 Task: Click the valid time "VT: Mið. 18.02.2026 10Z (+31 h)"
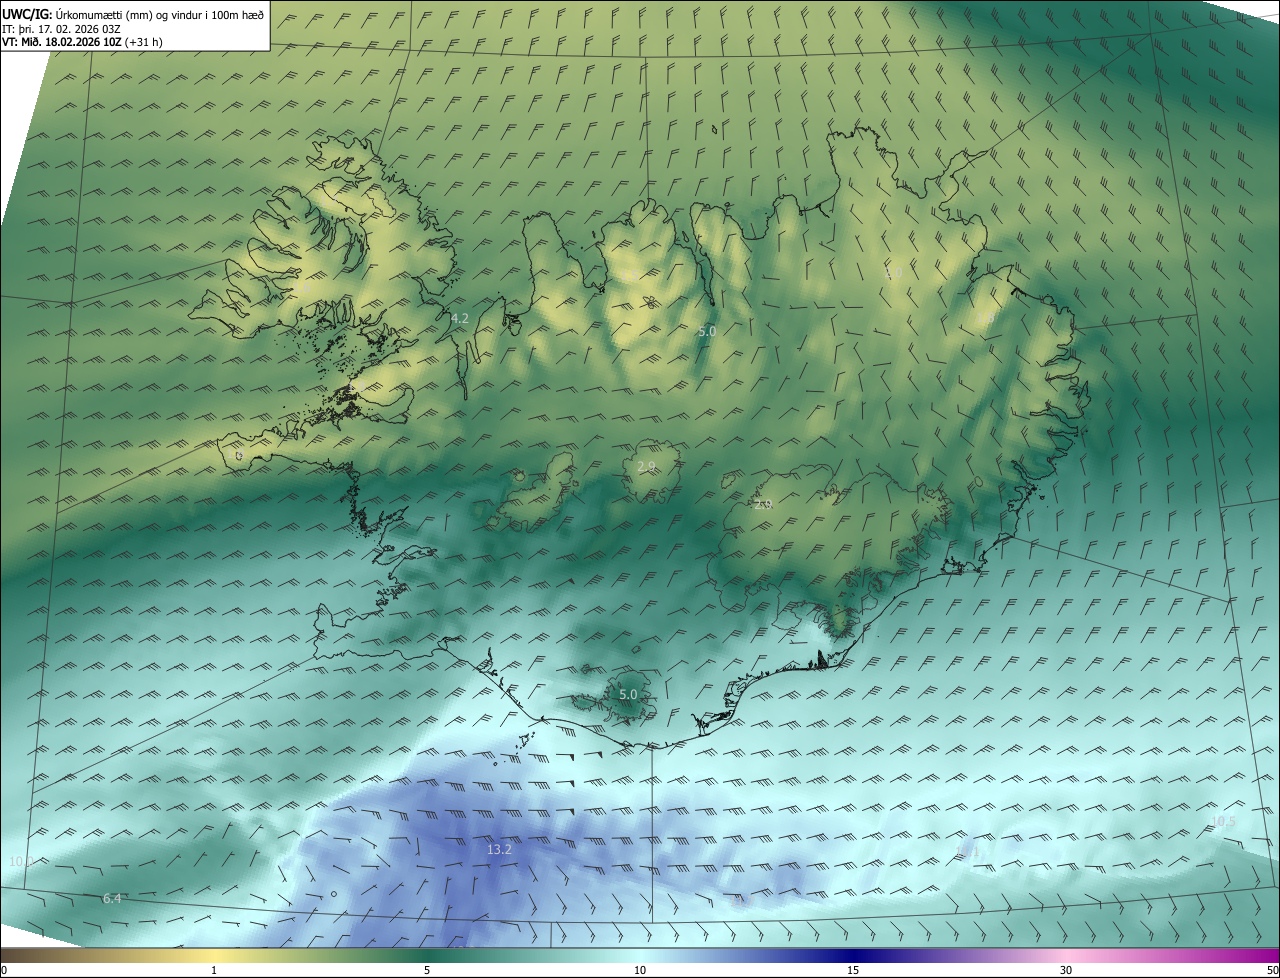(x=83, y=42)
